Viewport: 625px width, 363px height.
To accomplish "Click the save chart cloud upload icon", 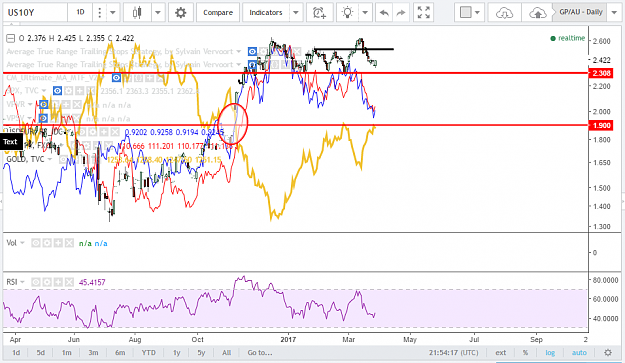I will 537,12.
